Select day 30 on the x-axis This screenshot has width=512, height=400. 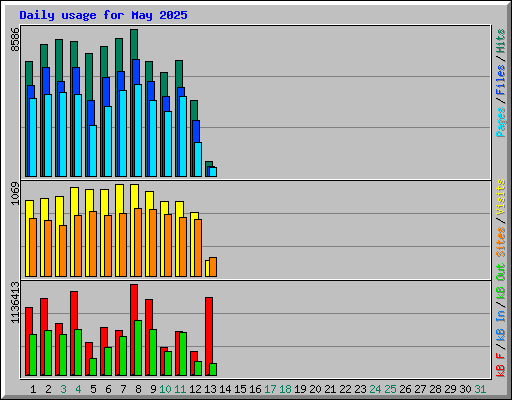[465, 389]
